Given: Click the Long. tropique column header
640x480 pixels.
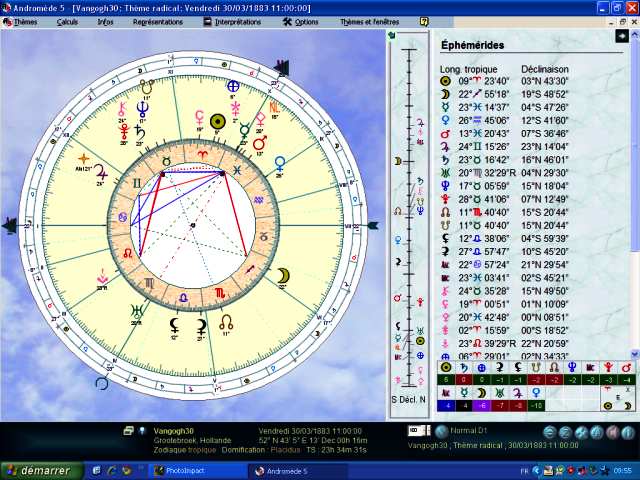Looking at the screenshot, I should pos(469,69).
